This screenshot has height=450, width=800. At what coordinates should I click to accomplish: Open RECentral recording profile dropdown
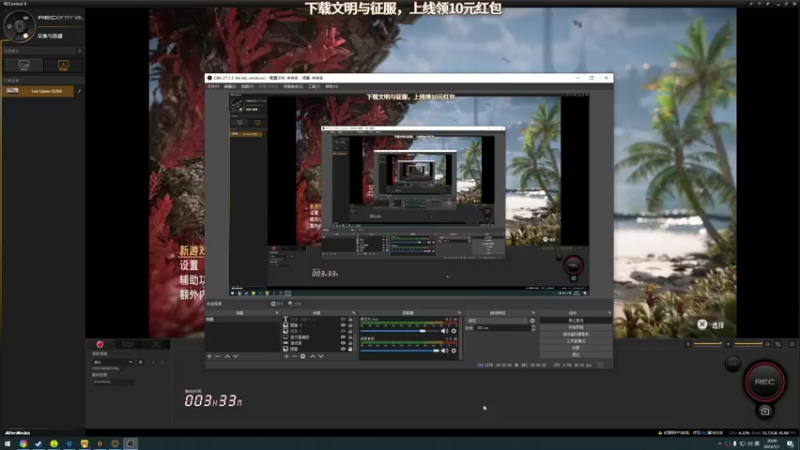pos(112,362)
